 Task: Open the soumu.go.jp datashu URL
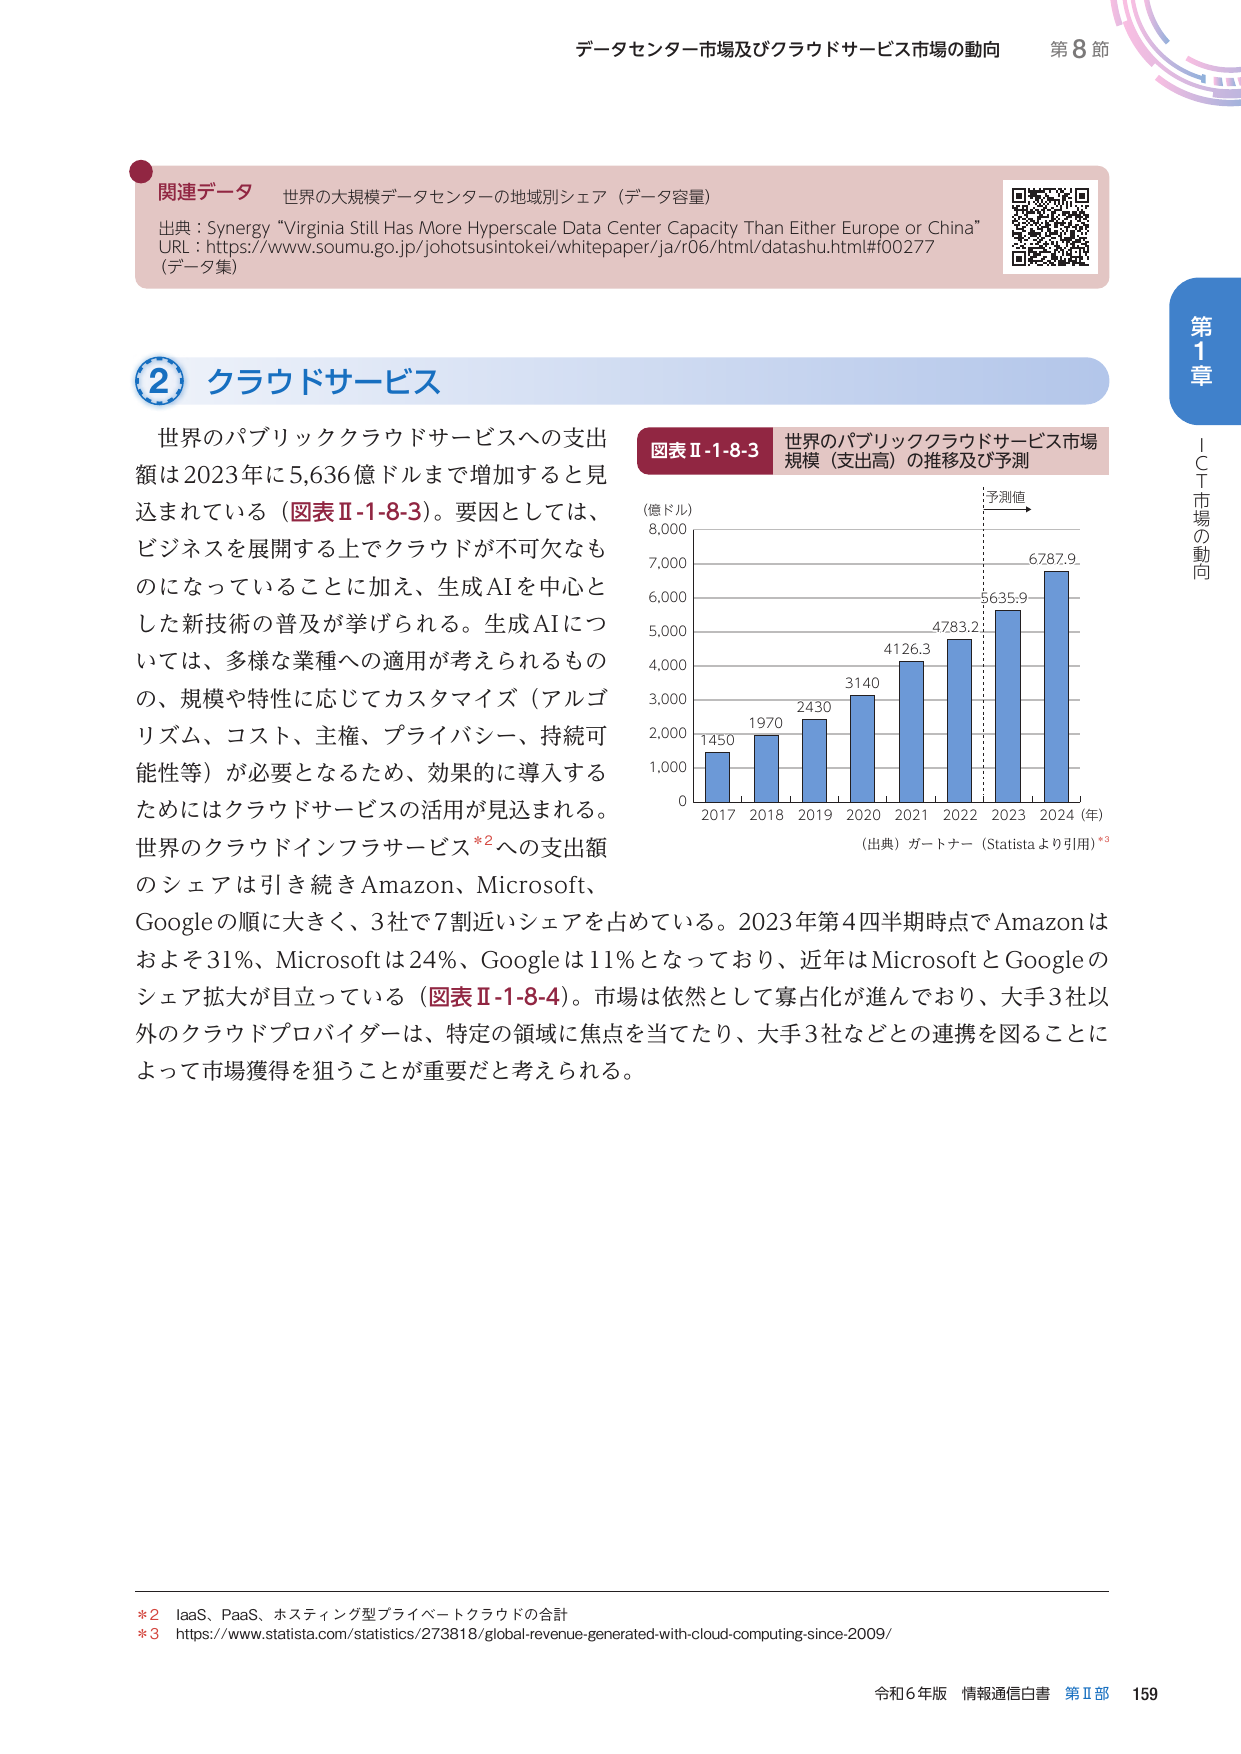coord(570,247)
